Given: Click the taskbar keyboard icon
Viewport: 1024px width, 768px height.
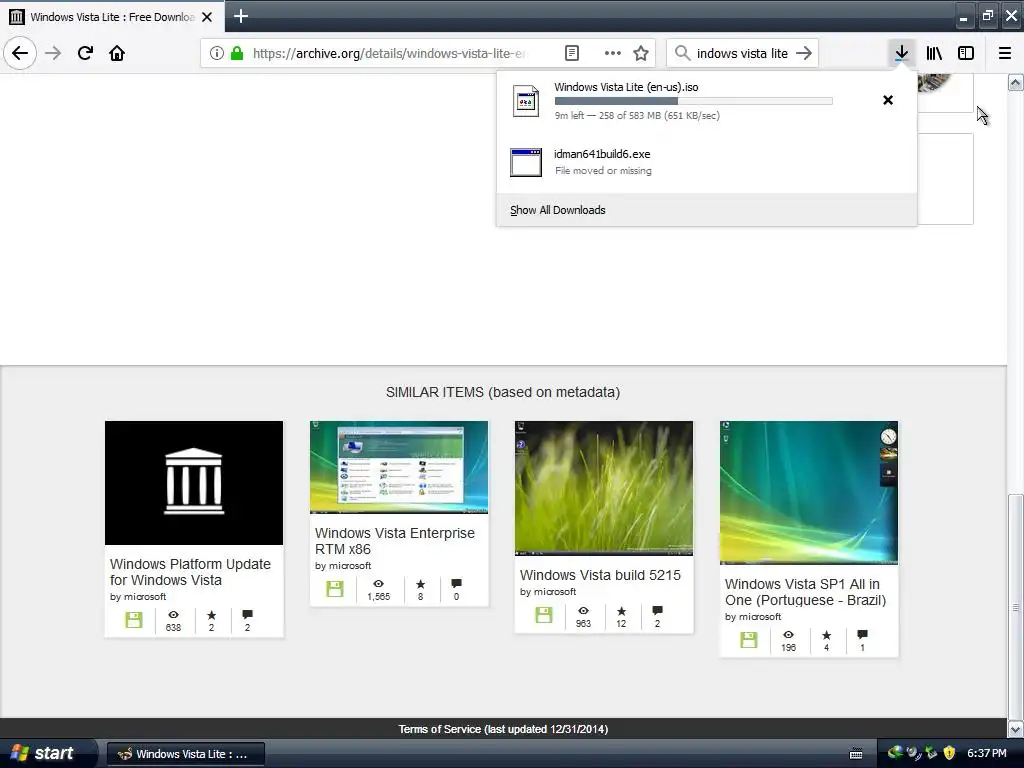Looking at the screenshot, I should (x=856, y=754).
